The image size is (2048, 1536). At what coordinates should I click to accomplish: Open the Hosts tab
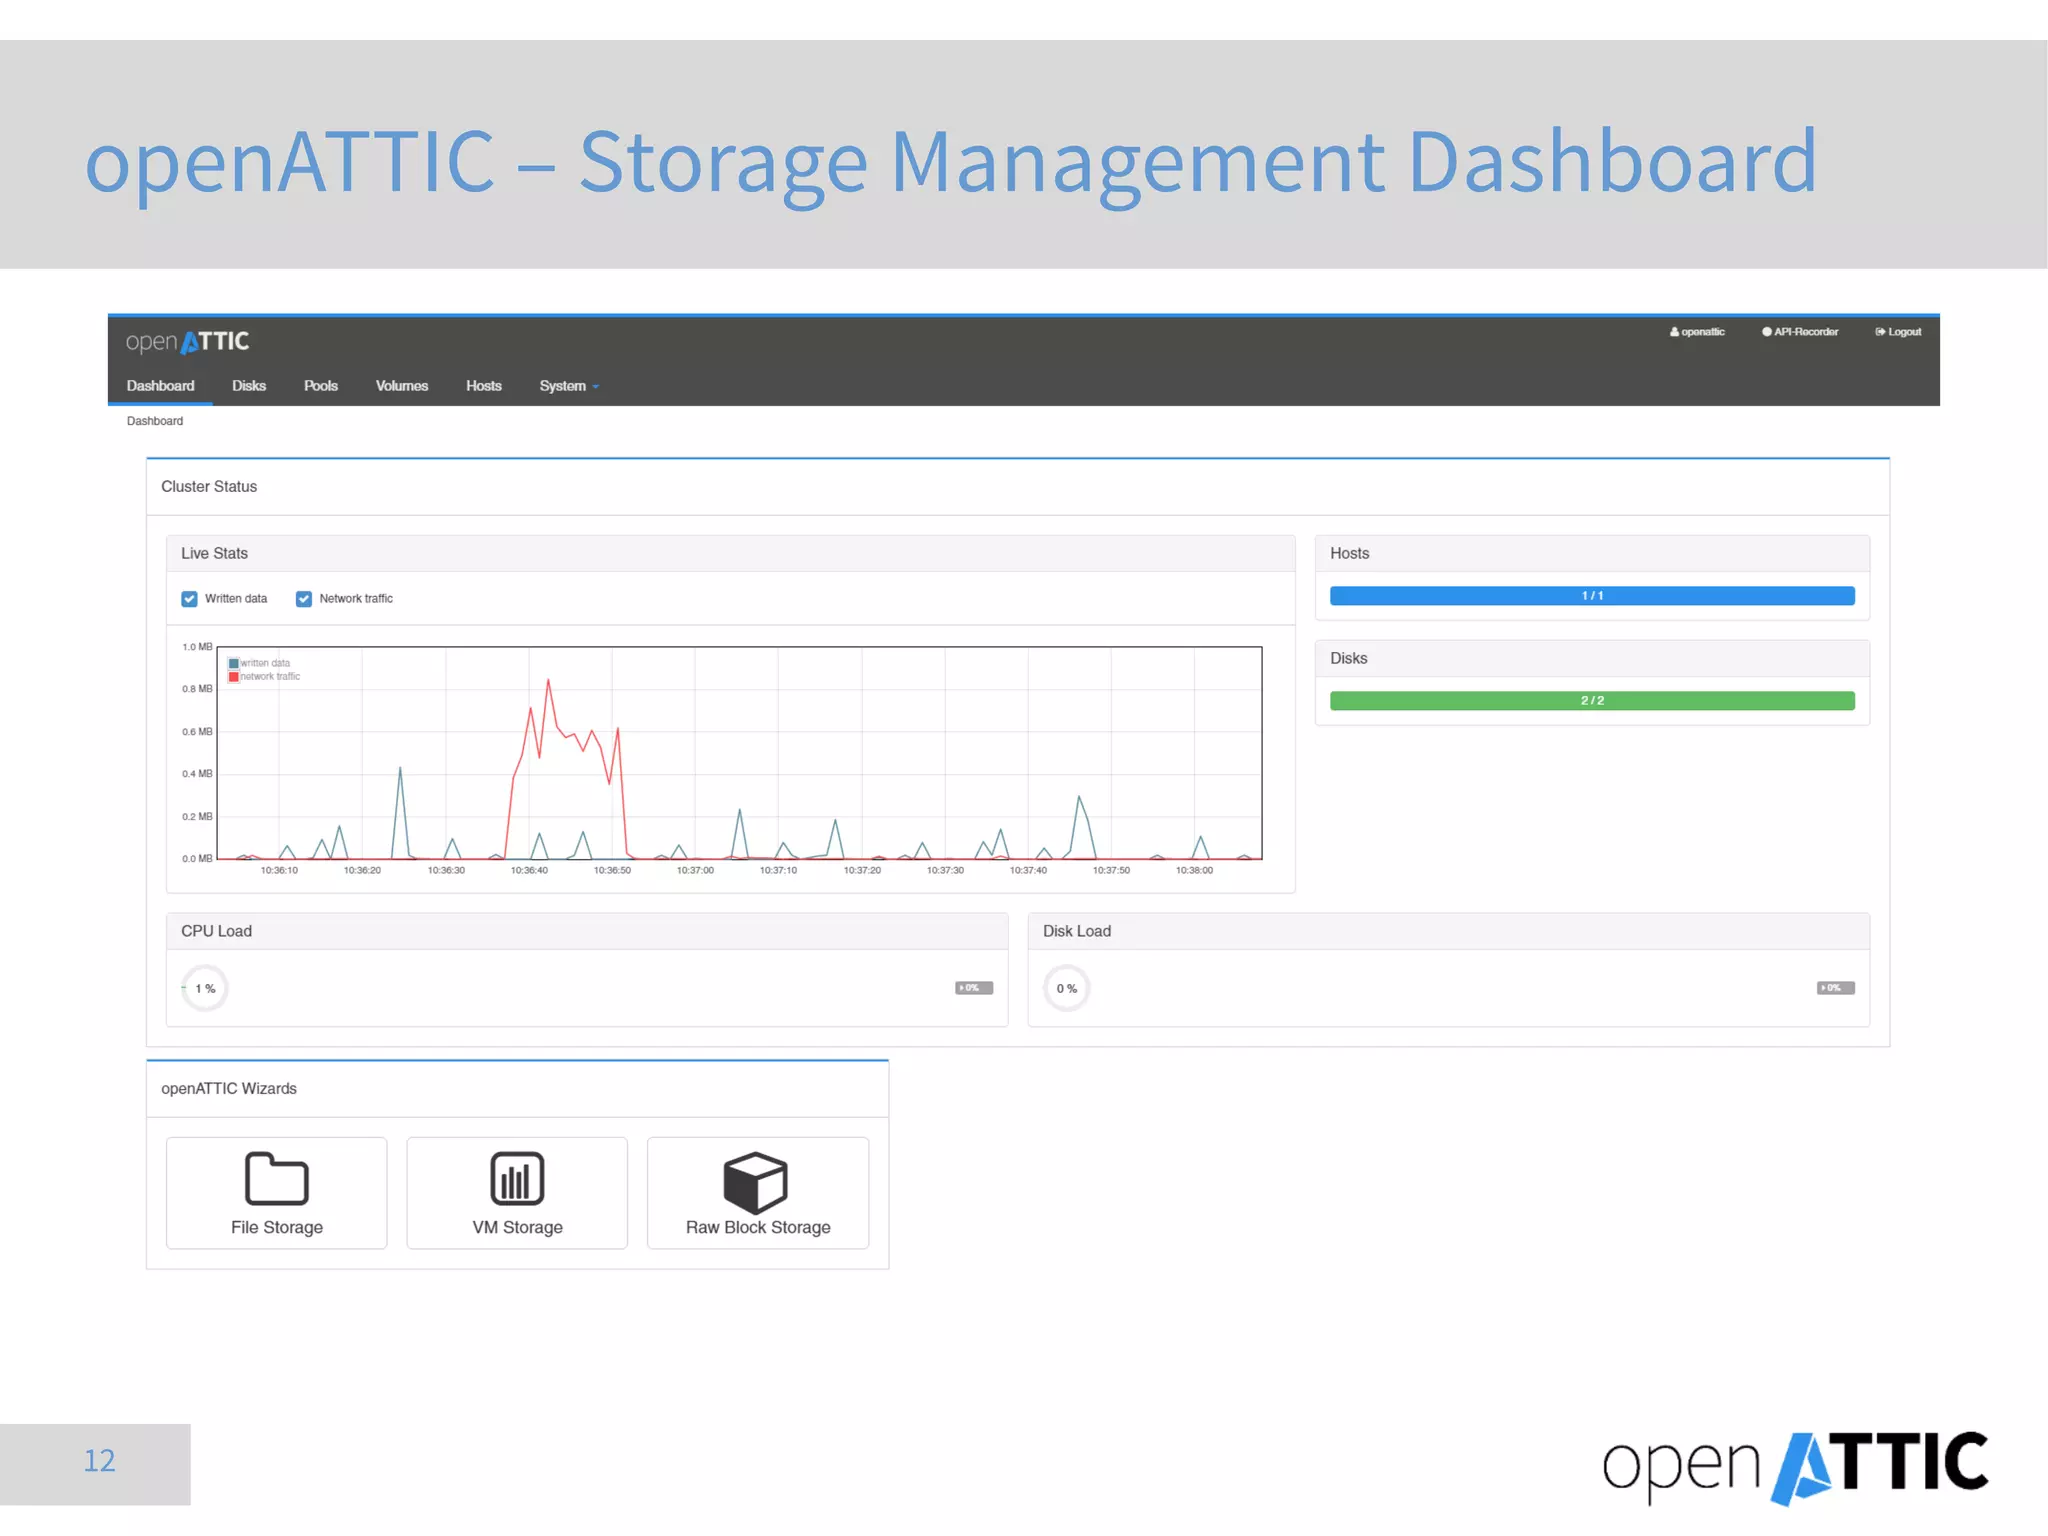pyautogui.click(x=484, y=386)
